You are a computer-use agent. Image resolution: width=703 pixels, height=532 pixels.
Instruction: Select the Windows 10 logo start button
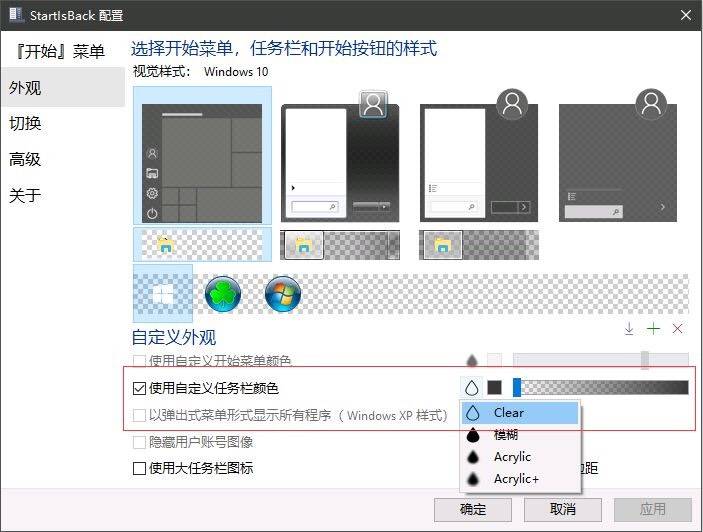[x=163, y=294]
